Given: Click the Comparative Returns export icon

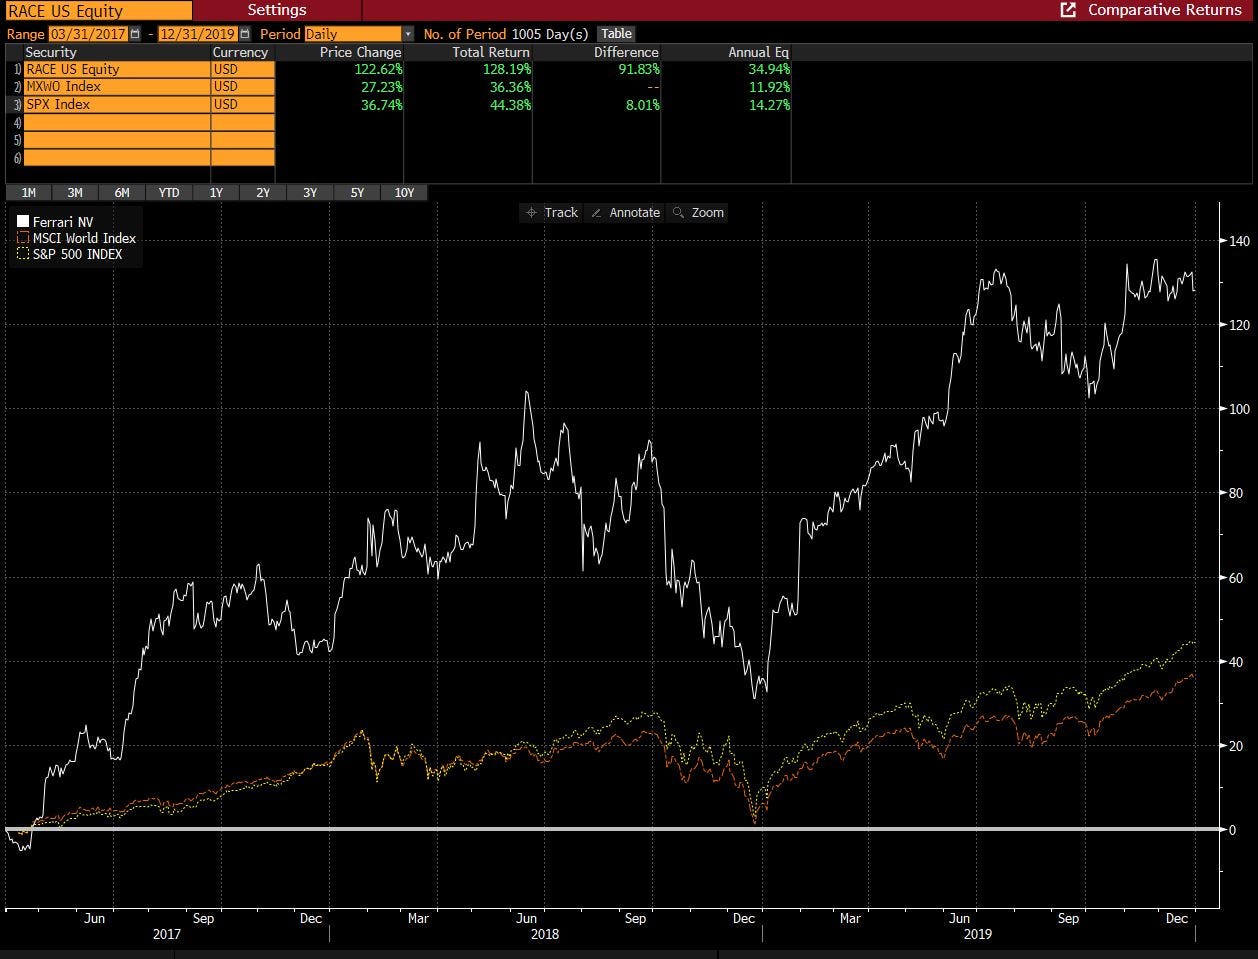Looking at the screenshot, I should 1068,10.
